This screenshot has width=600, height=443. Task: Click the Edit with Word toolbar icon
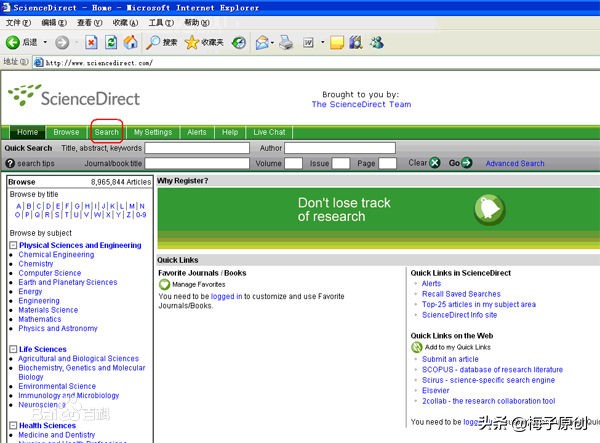(x=308, y=42)
